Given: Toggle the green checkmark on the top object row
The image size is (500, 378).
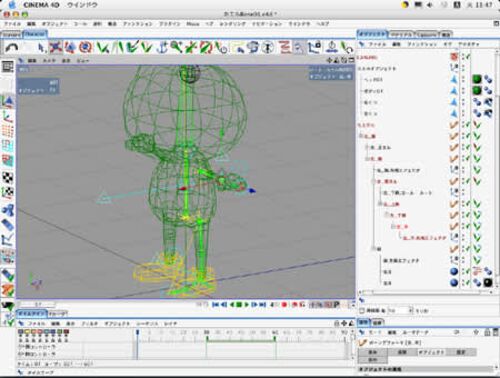Looking at the screenshot, I should 468,57.
